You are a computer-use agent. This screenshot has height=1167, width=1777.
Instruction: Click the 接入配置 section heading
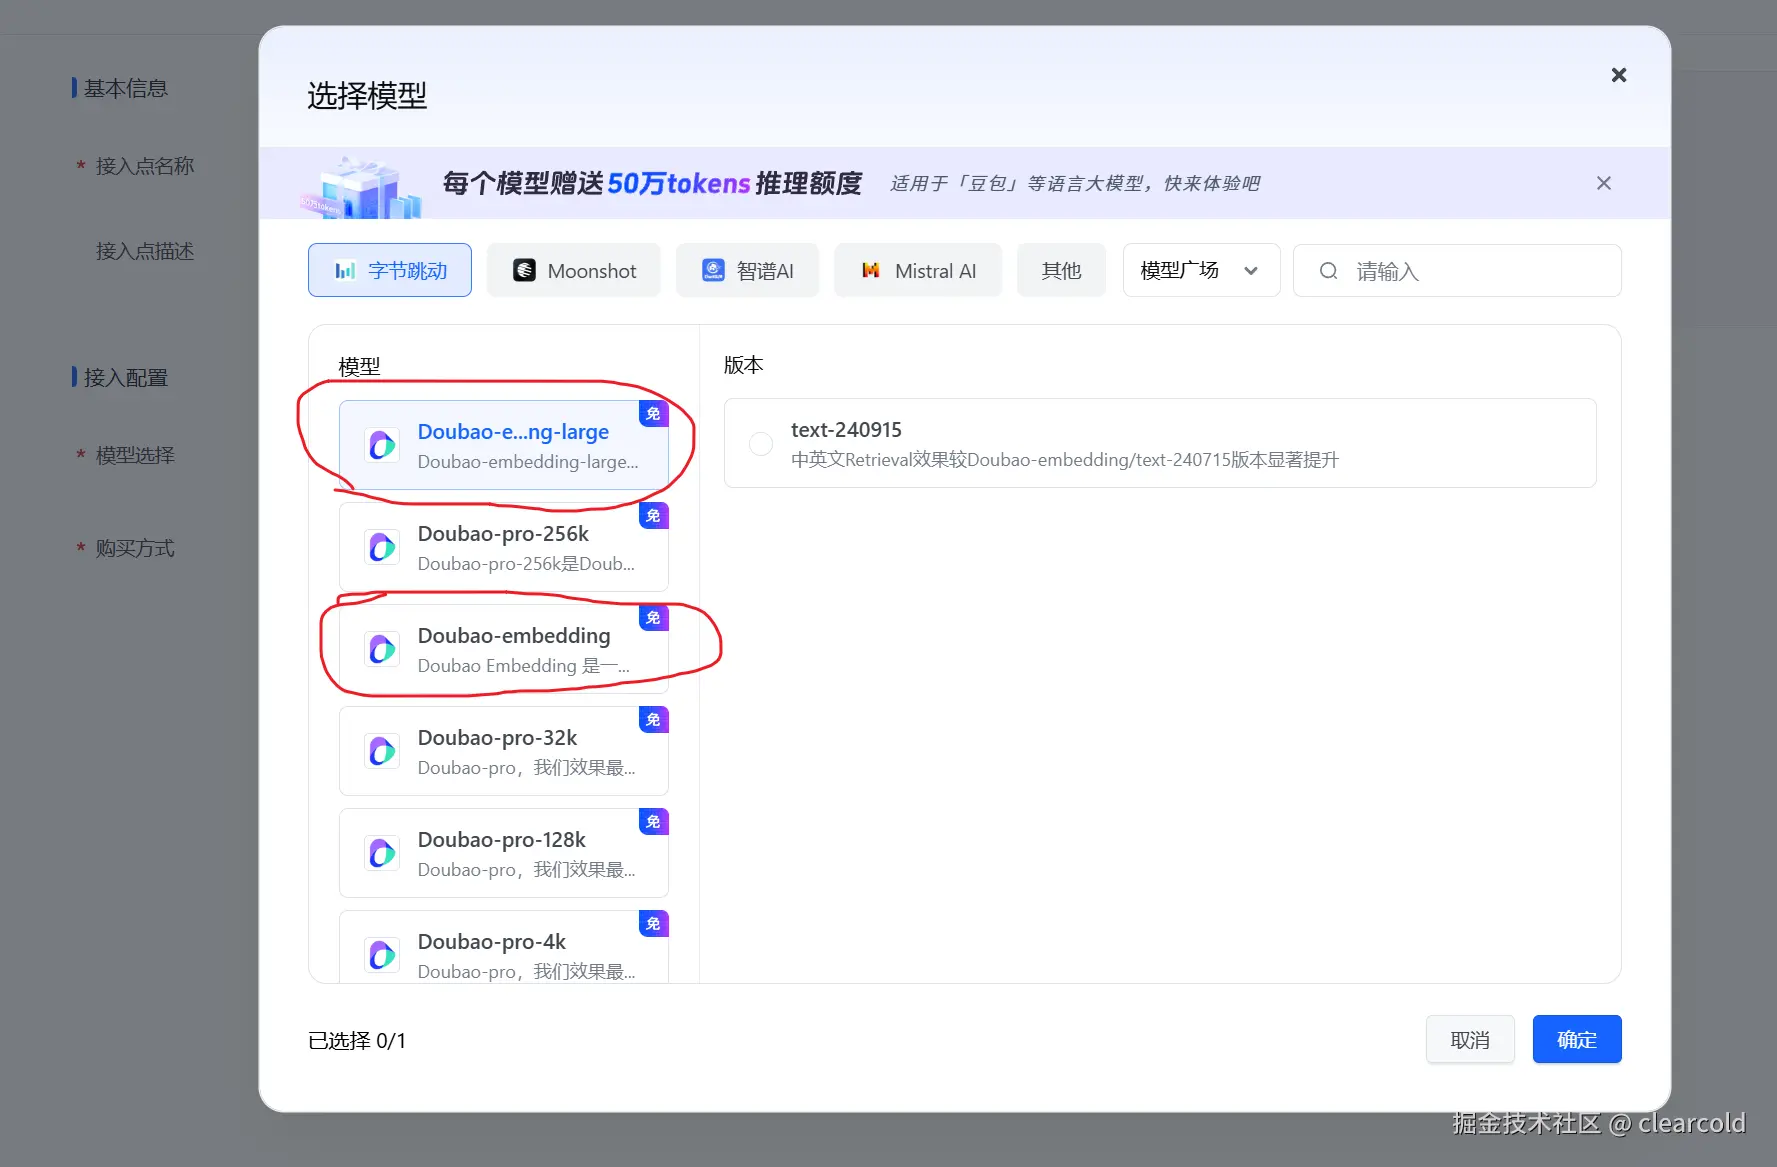(126, 378)
